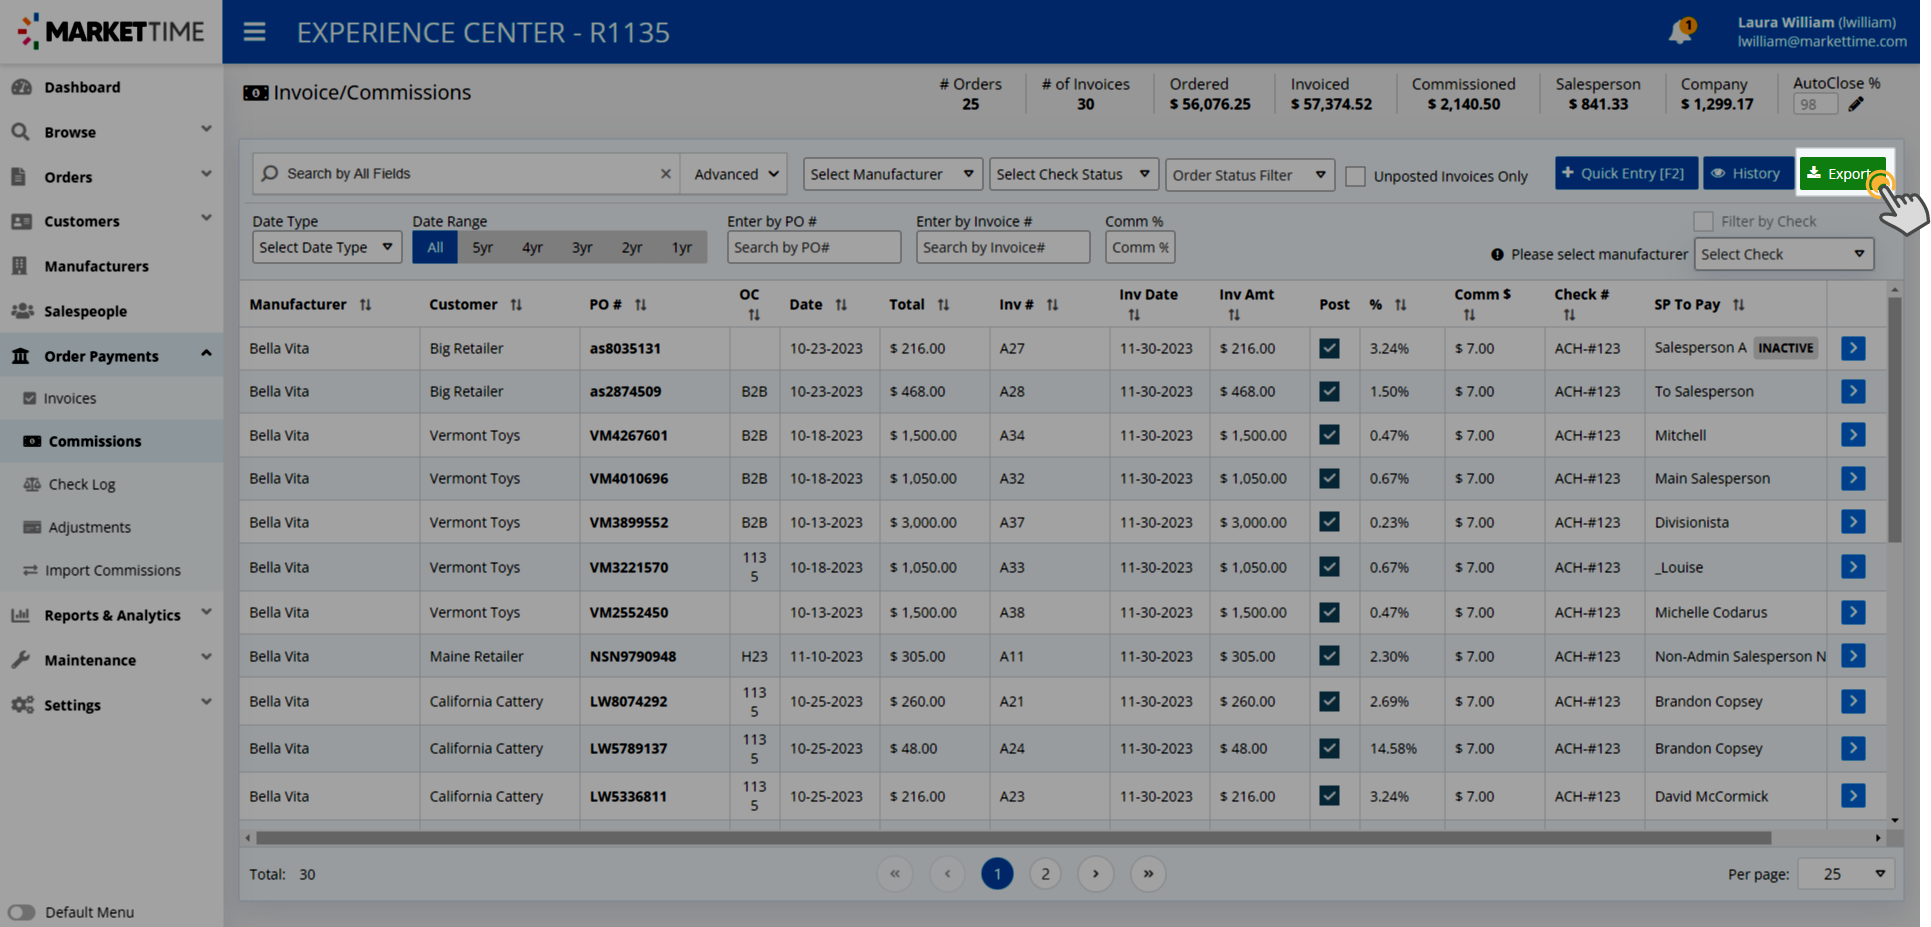The width and height of the screenshot is (1931, 927).
Task: Open Select Date Type dropdown
Action: 327,247
